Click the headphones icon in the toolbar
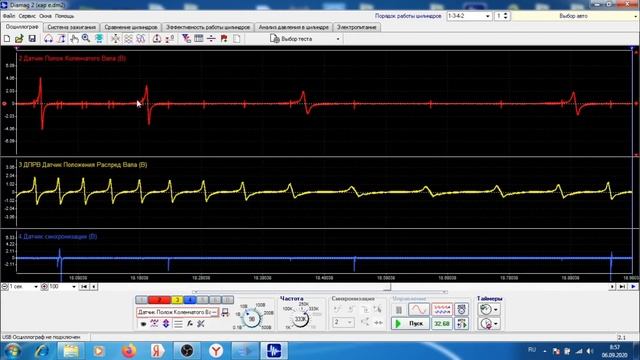 click(48, 39)
